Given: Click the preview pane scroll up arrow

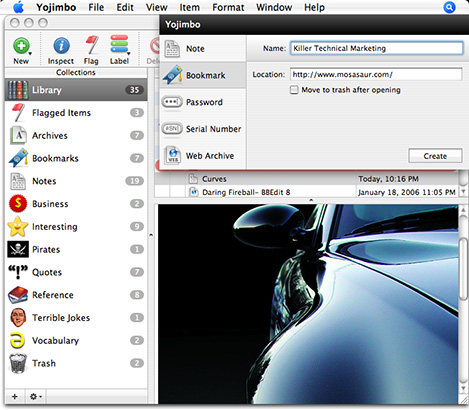Looking at the screenshot, I should pos(463,210).
